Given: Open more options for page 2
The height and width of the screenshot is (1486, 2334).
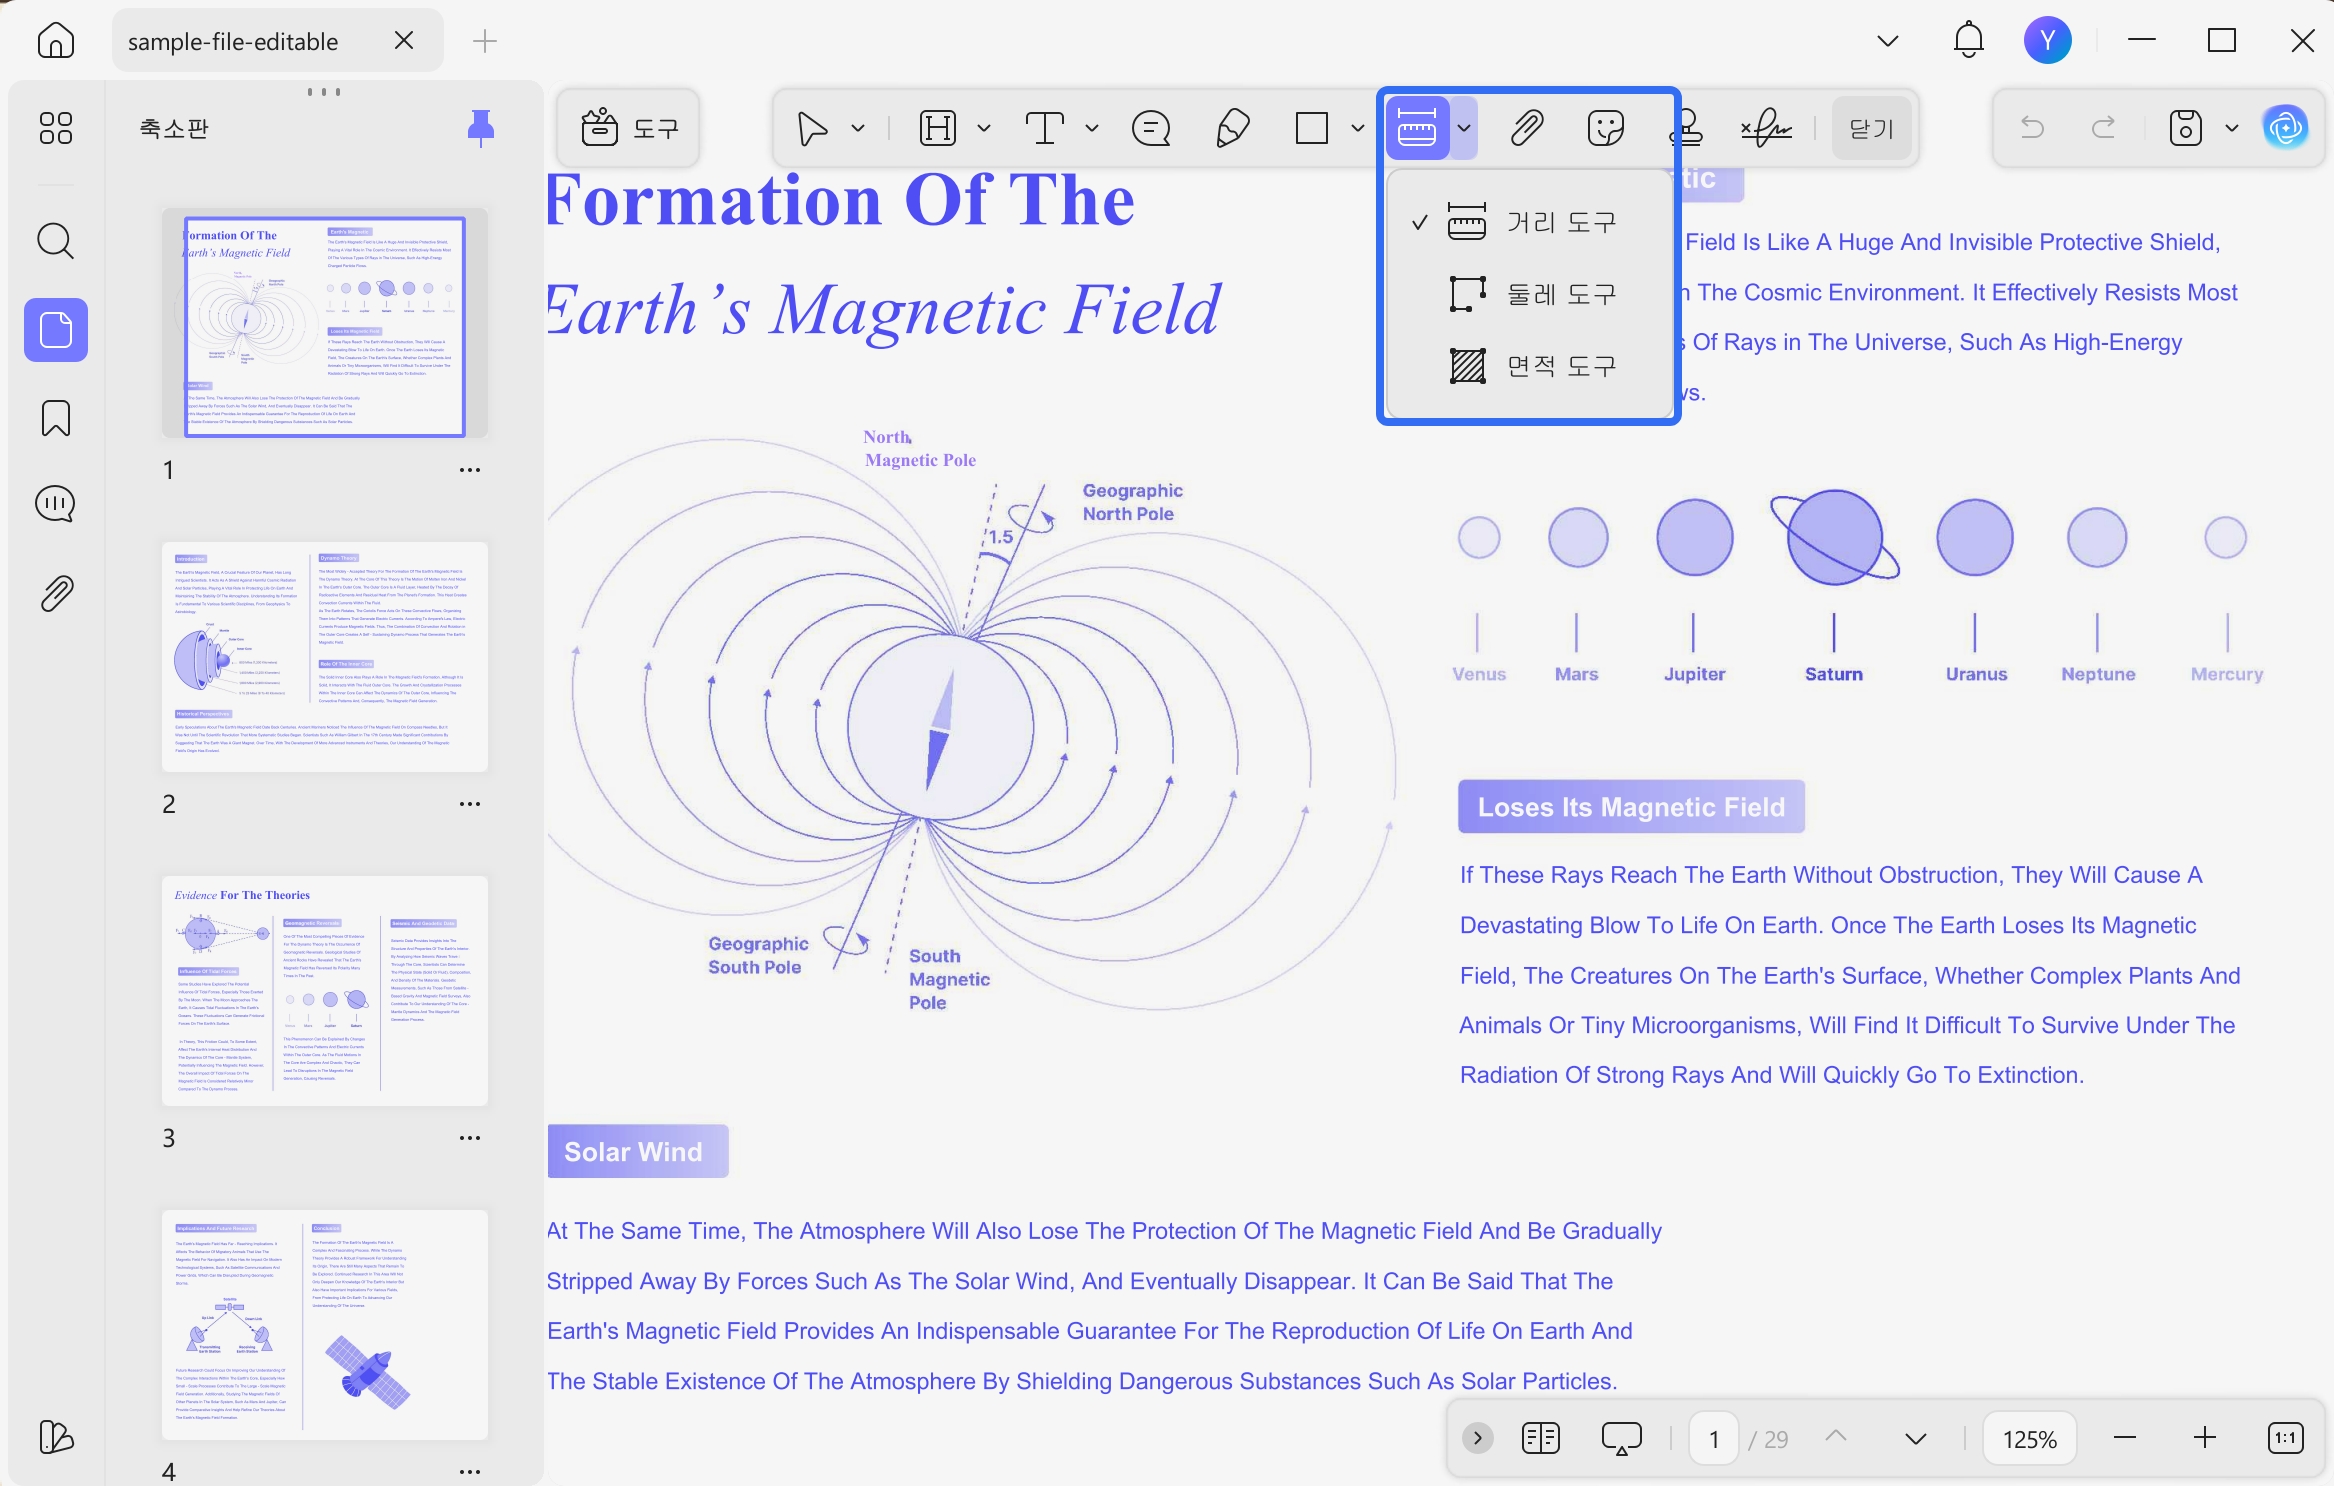Looking at the screenshot, I should (470, 803).
